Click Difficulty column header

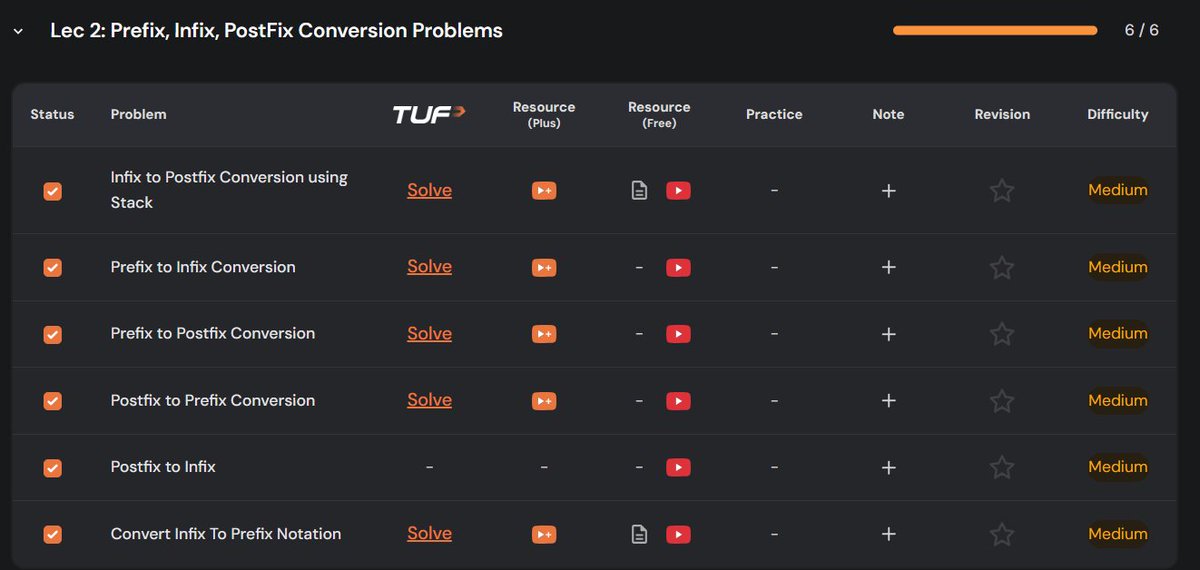[x=1117, y=114]
